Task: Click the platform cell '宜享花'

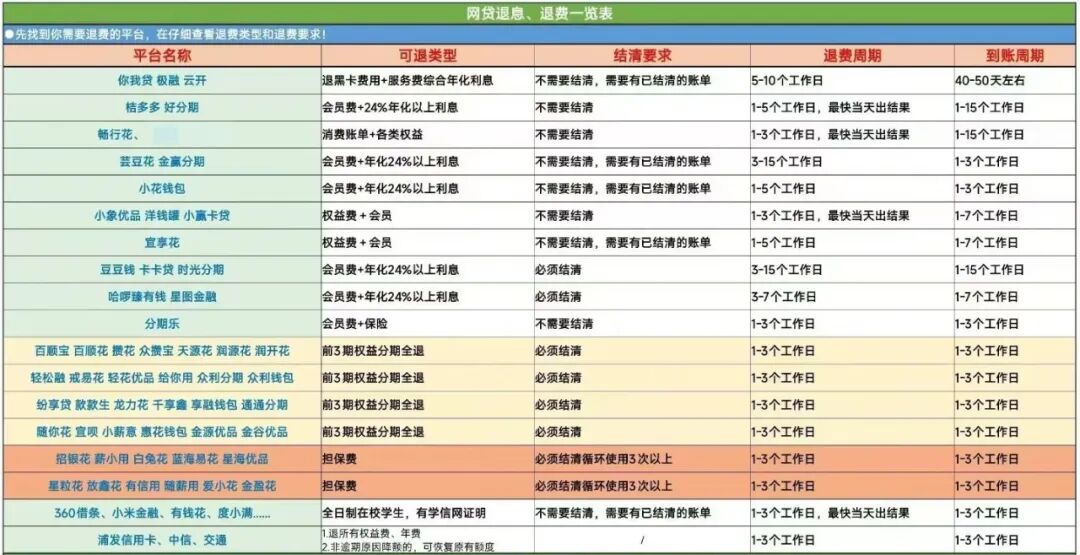Action: pyautogui.click(x=162, y=242)
